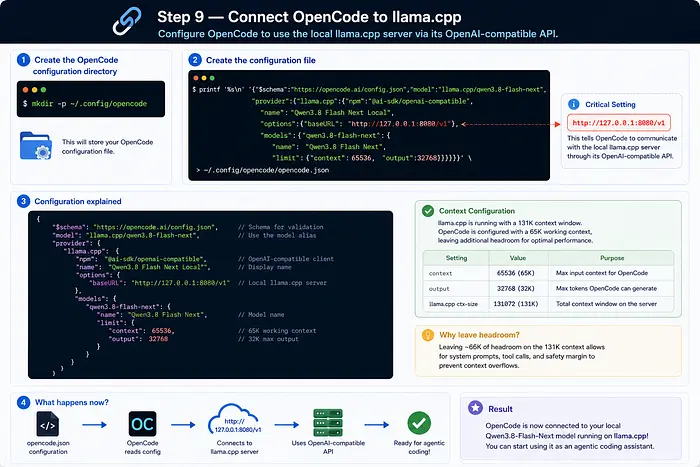Click the Uses OpenAI-compatible API label
The width and height of the screenshot is (700, 467).
(x=328, y=447)
